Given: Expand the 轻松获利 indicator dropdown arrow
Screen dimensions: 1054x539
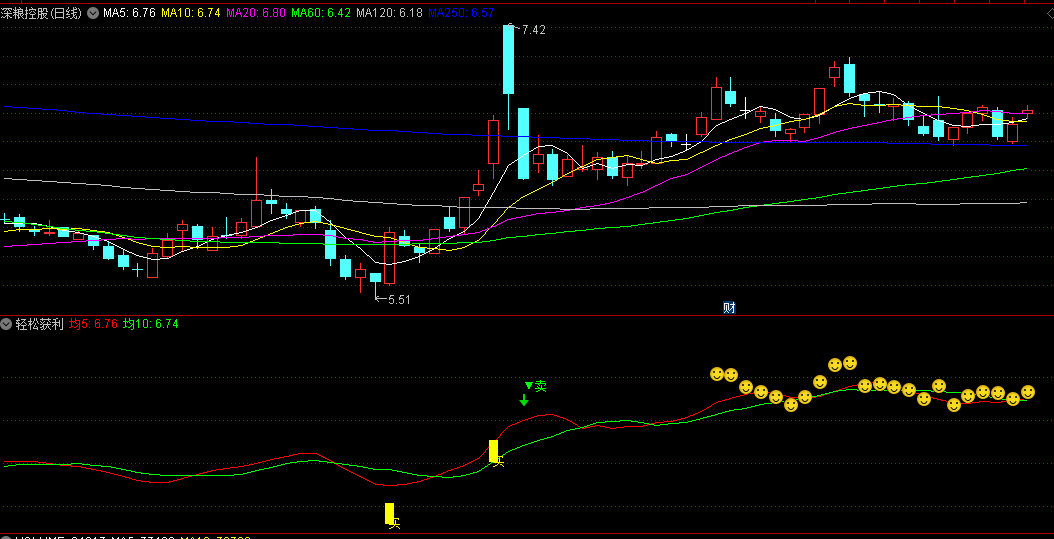Looking at the screenshot, I should pyautogui.click(x=7, y=324).
